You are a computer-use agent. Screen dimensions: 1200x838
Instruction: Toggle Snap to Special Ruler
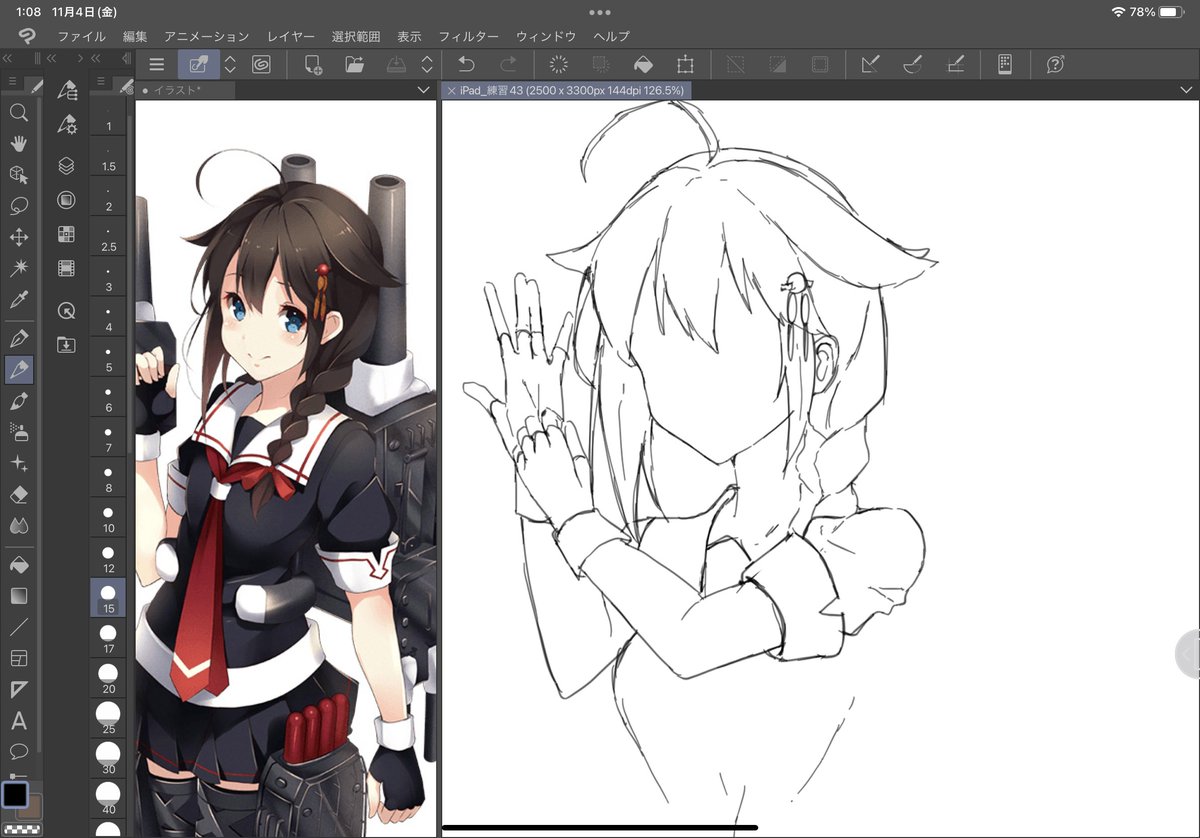click(x=912, y=65)
